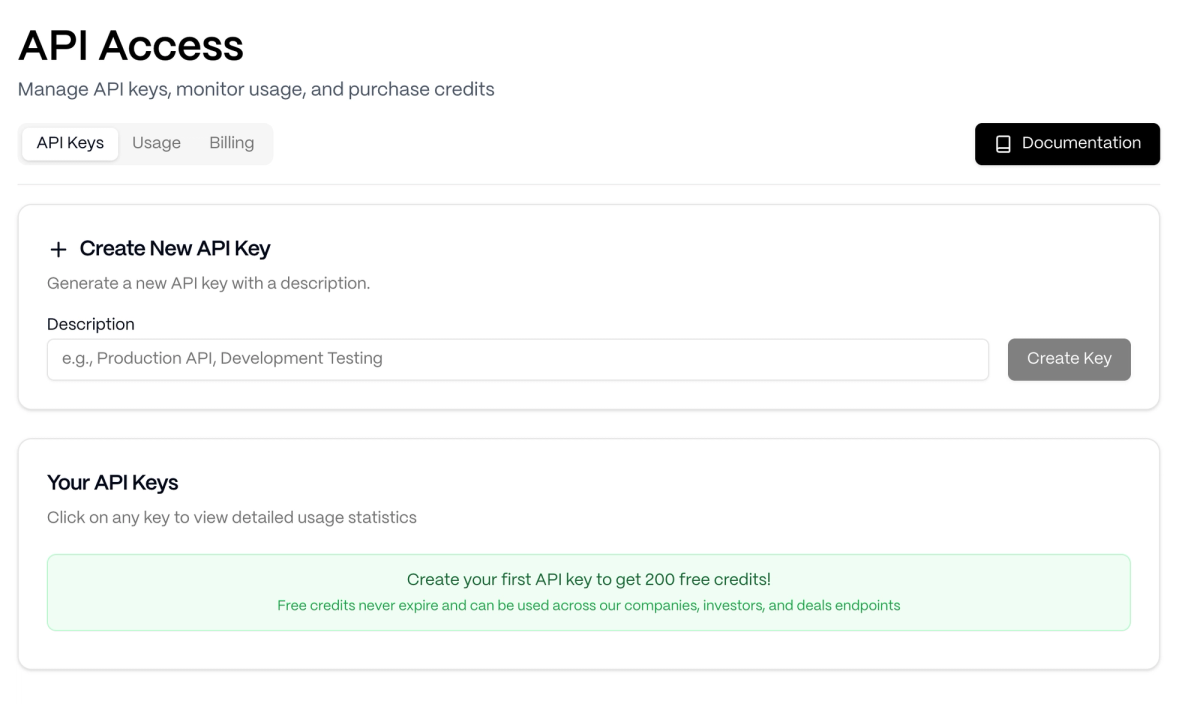
Task: Click the 'Your API Keys' heading
Action: coord(113,483)
